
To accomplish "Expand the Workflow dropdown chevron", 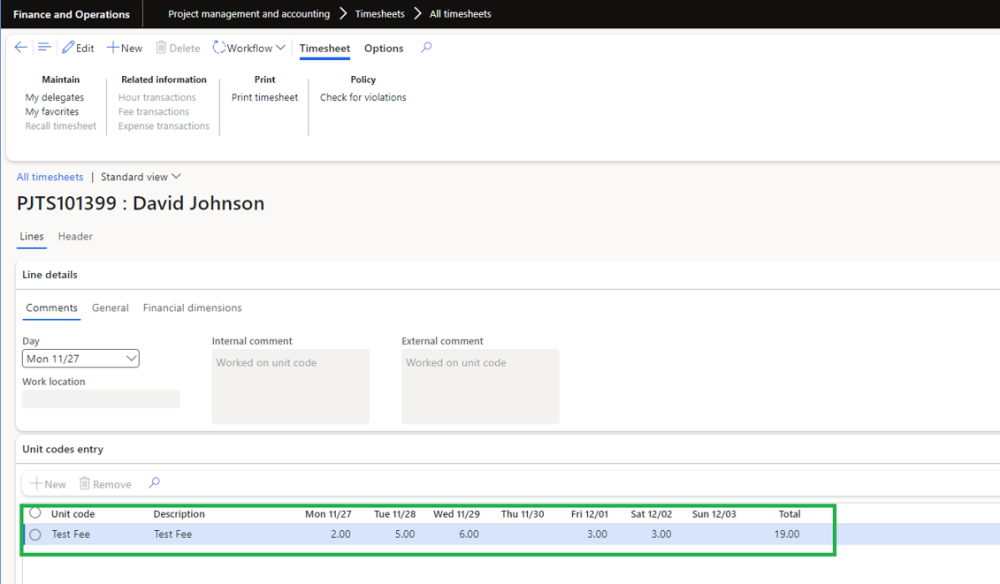I will [x=281, y=48].
